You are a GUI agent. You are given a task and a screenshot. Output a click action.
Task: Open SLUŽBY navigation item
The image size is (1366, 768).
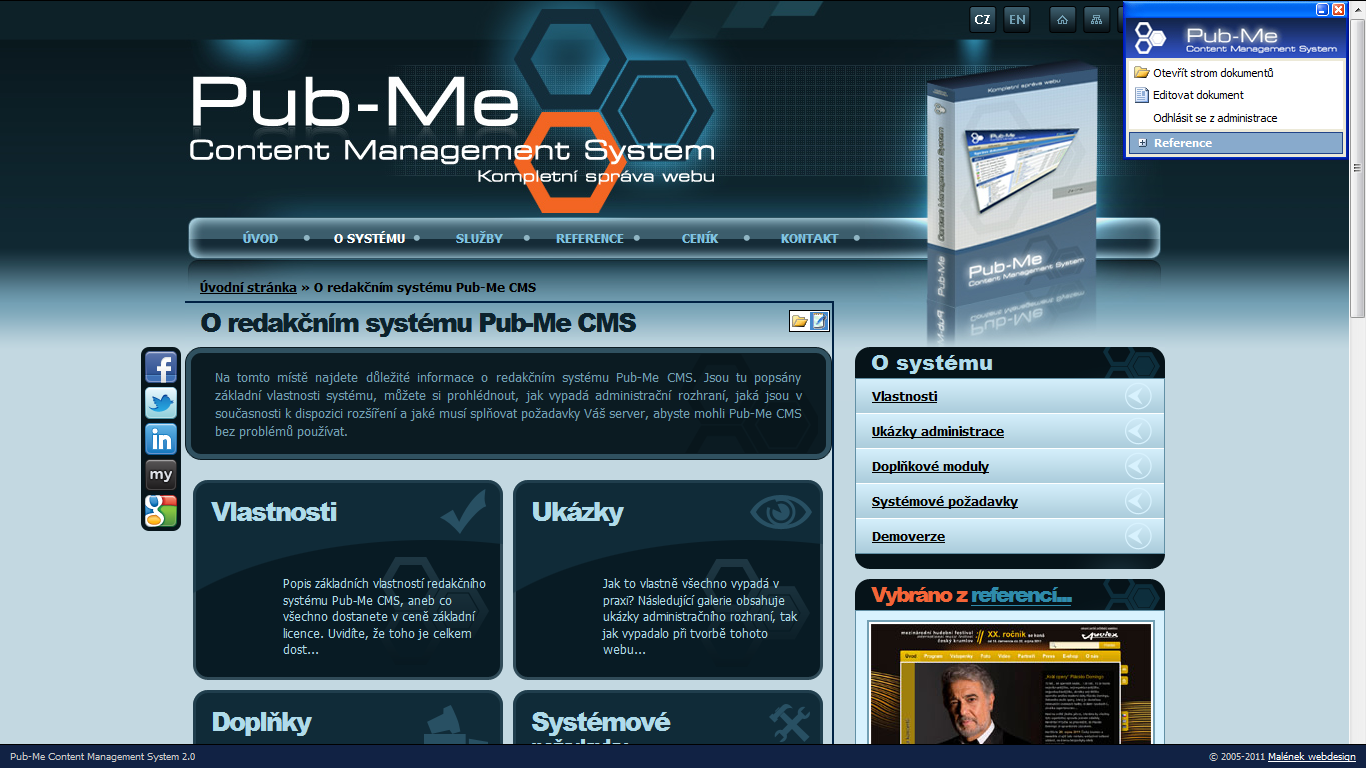pyautogui.click(x=479, y=238)
